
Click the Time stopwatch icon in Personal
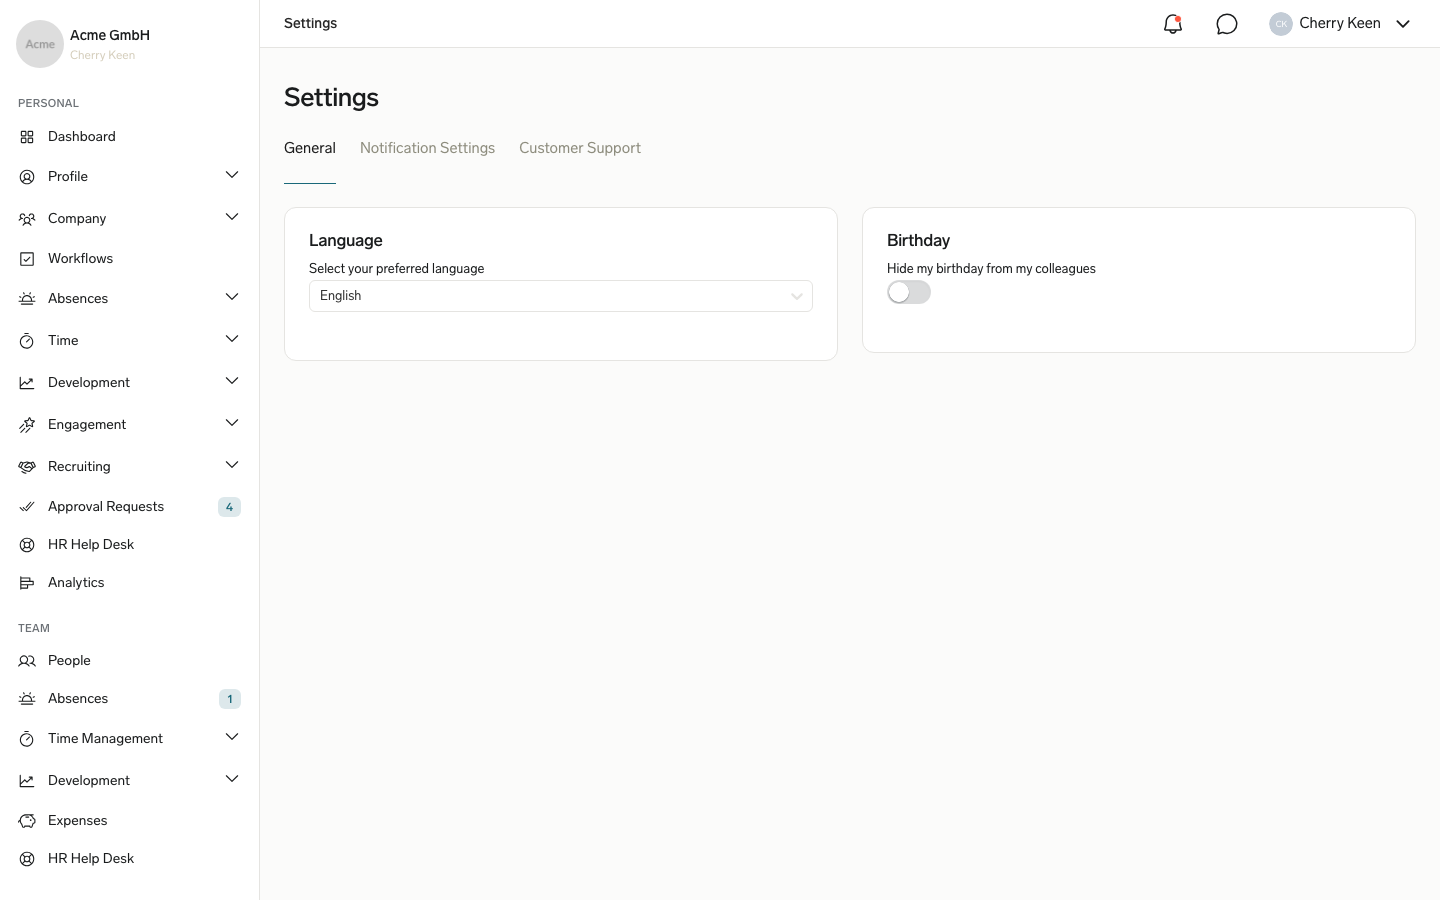(x=27, y=341)
